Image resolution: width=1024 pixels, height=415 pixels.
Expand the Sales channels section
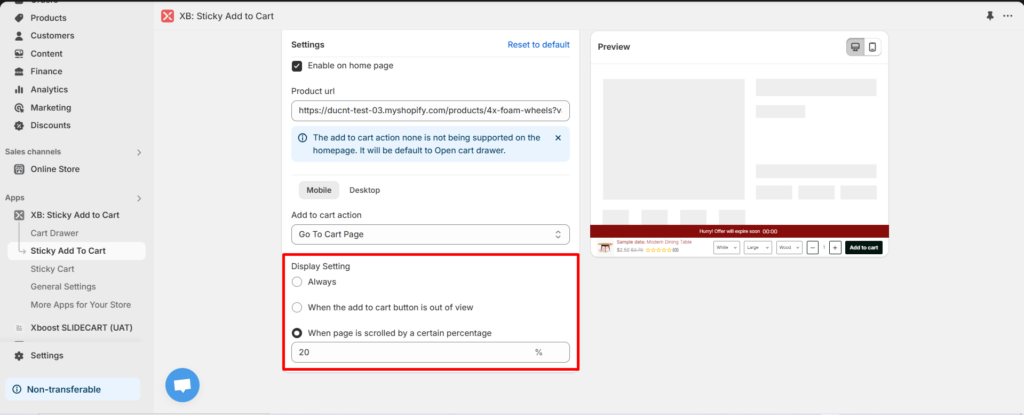[139, 152]
